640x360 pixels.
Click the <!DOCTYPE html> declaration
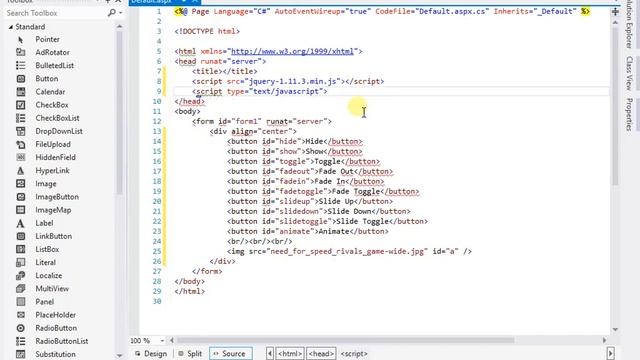207,31
